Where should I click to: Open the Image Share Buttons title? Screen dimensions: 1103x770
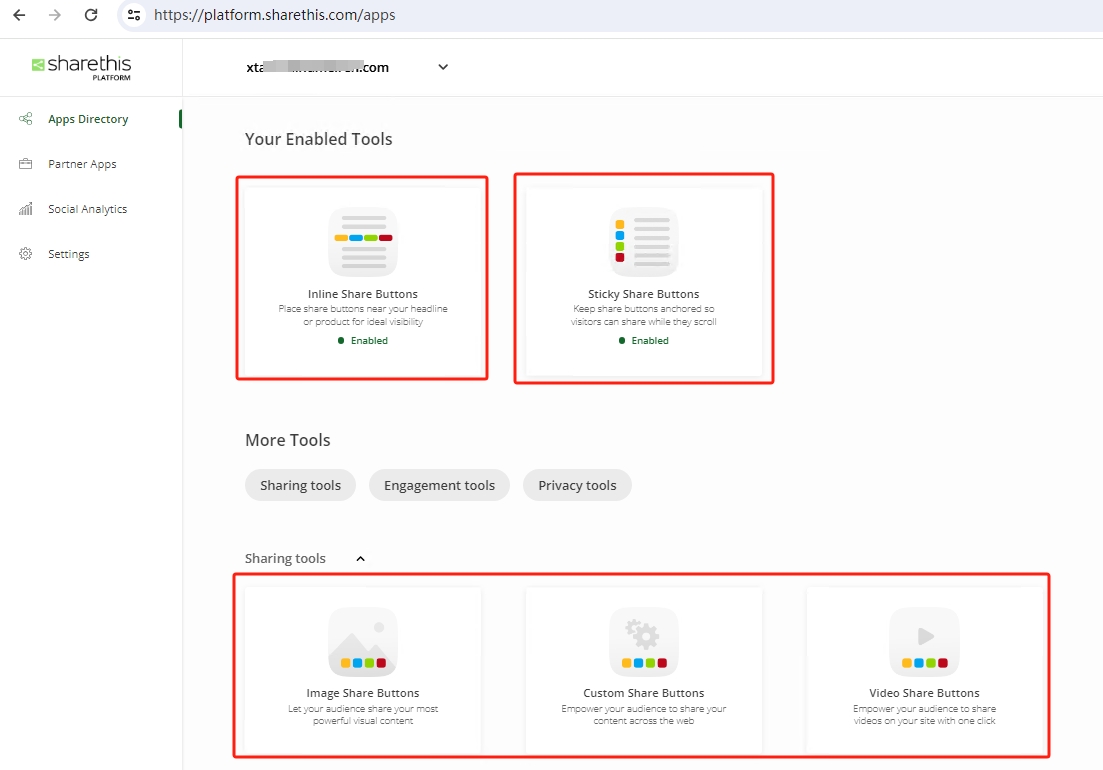tap(363, 693)
